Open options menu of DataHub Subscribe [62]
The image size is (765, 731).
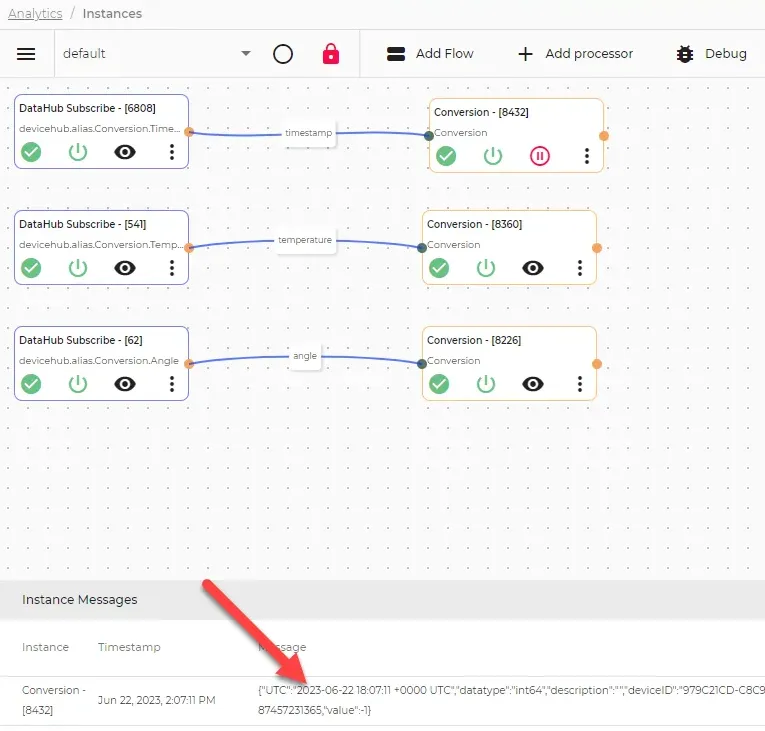click(x=172, y=384)
